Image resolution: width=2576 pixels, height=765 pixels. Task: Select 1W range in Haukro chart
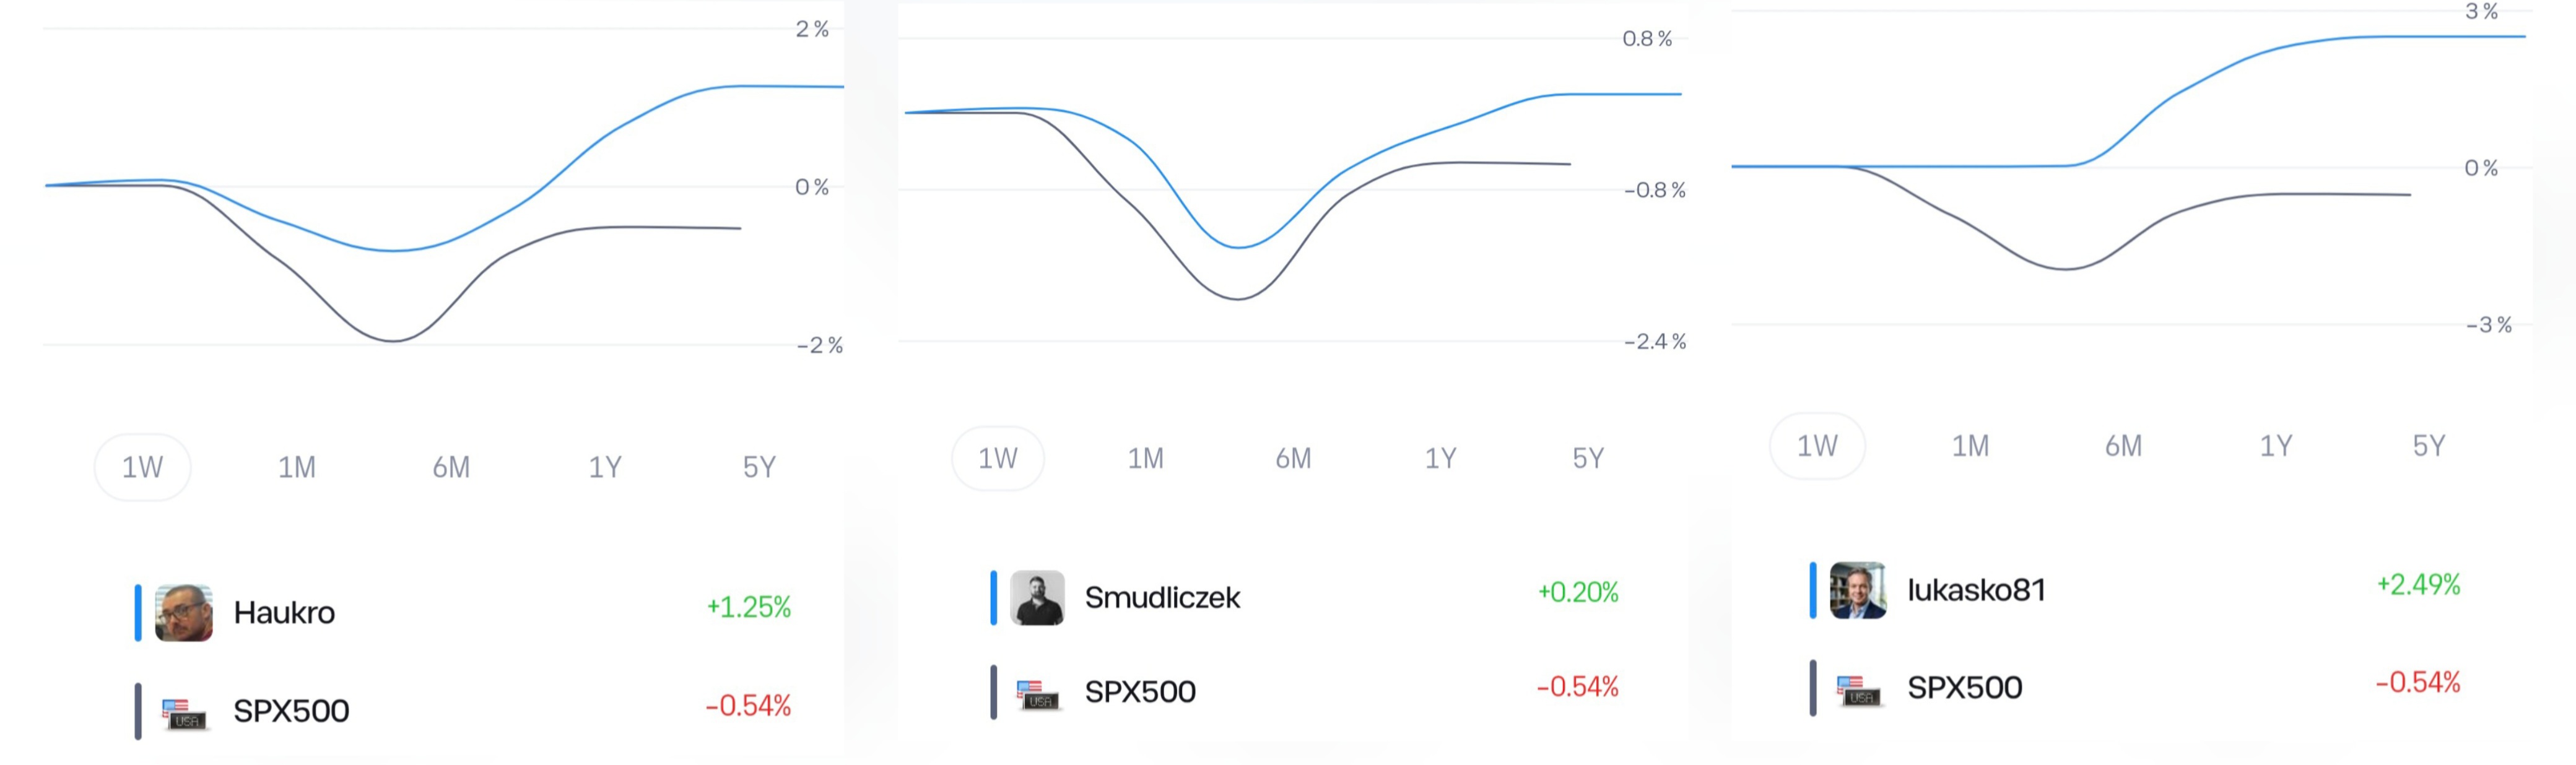142,467
